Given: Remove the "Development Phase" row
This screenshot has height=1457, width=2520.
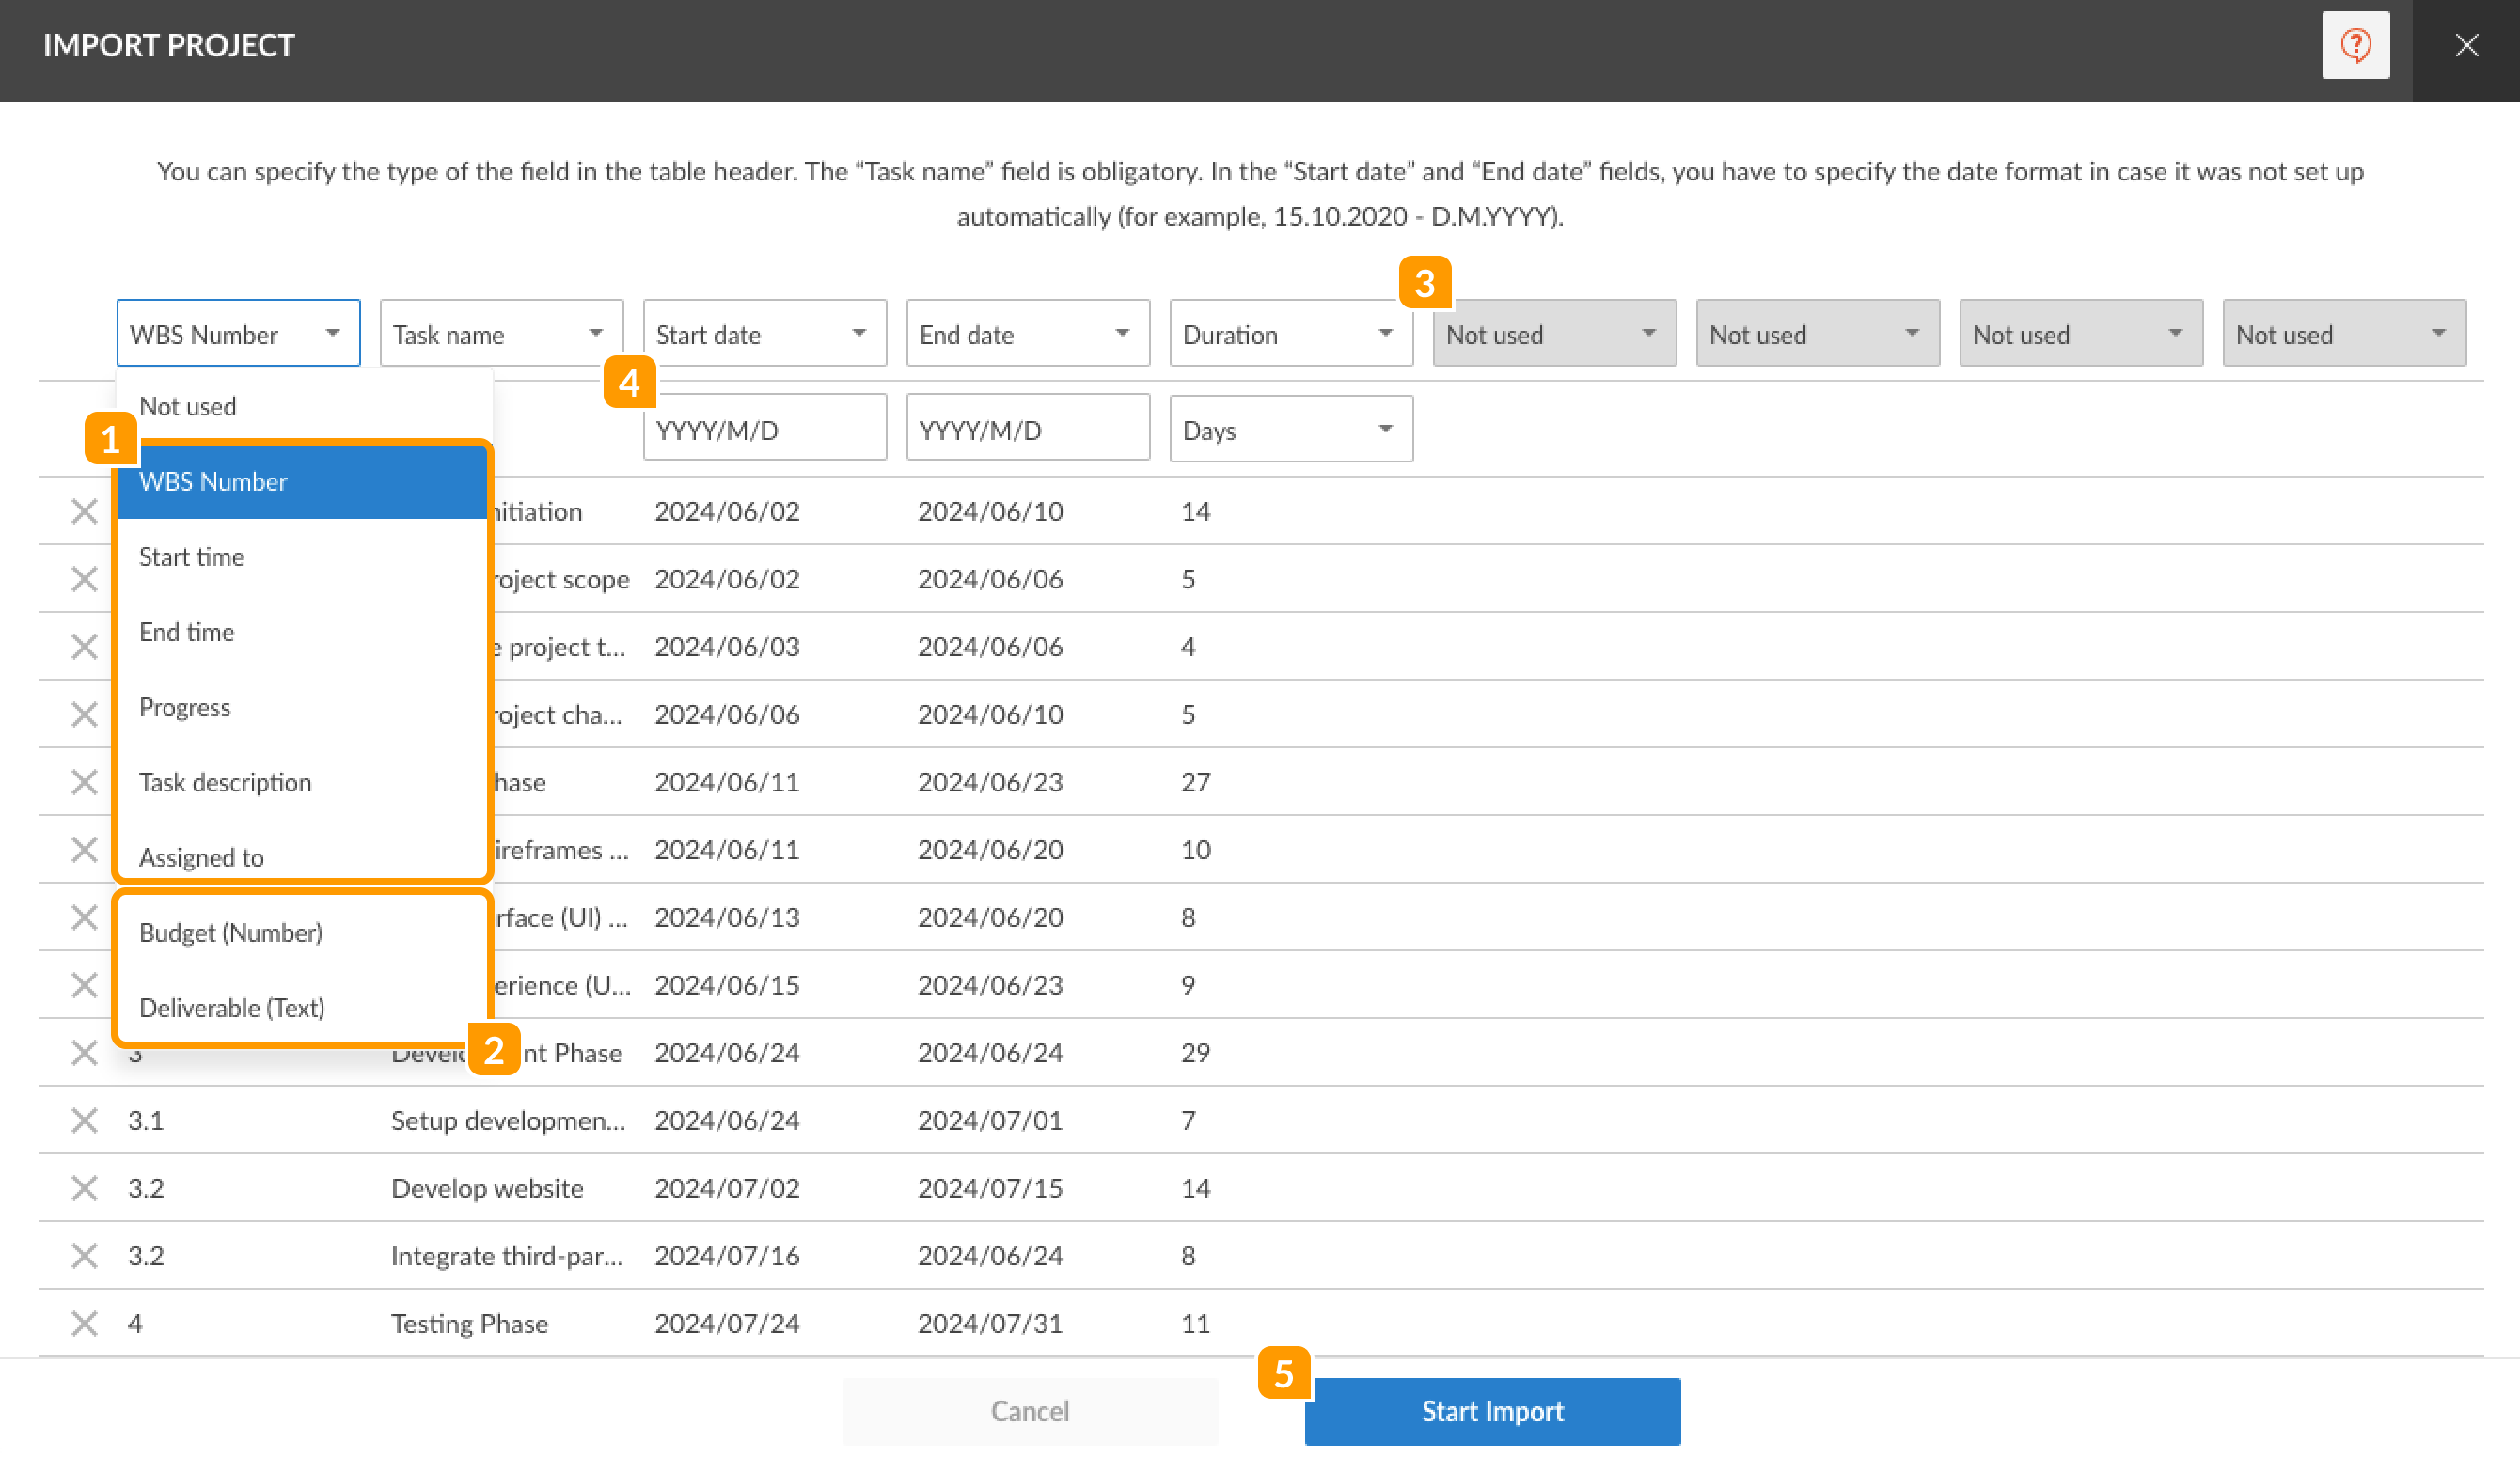Looking at the screenshot, I should click(85, 1052).
